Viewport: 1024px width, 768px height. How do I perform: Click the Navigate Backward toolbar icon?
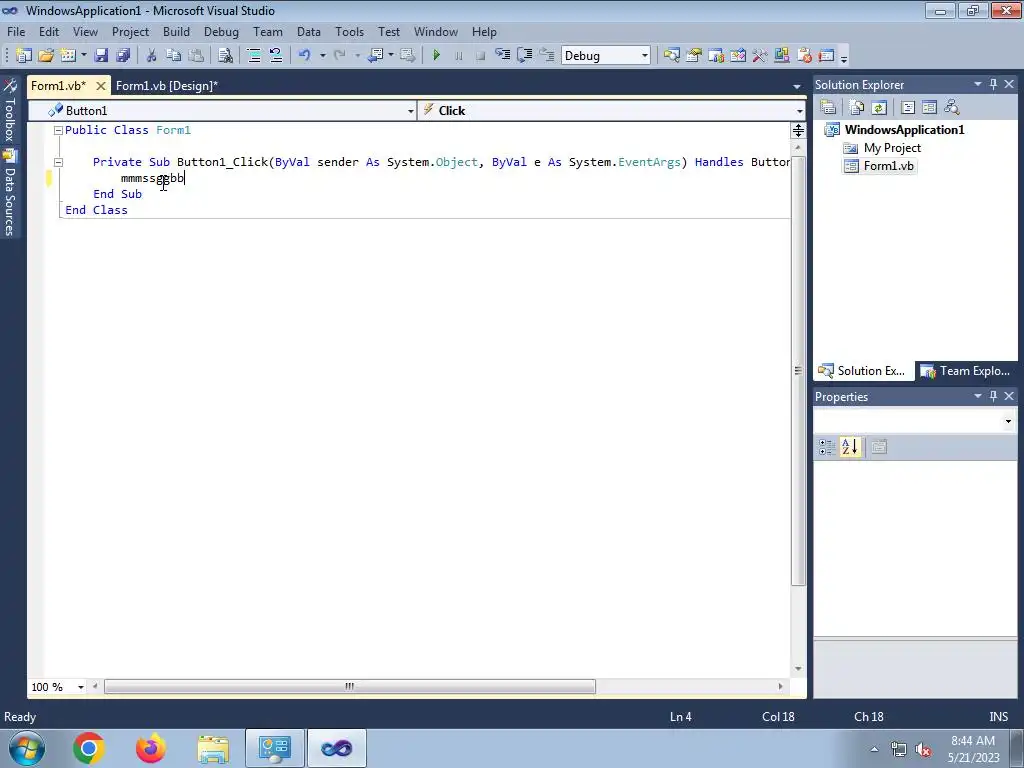(x=375, y=56)
